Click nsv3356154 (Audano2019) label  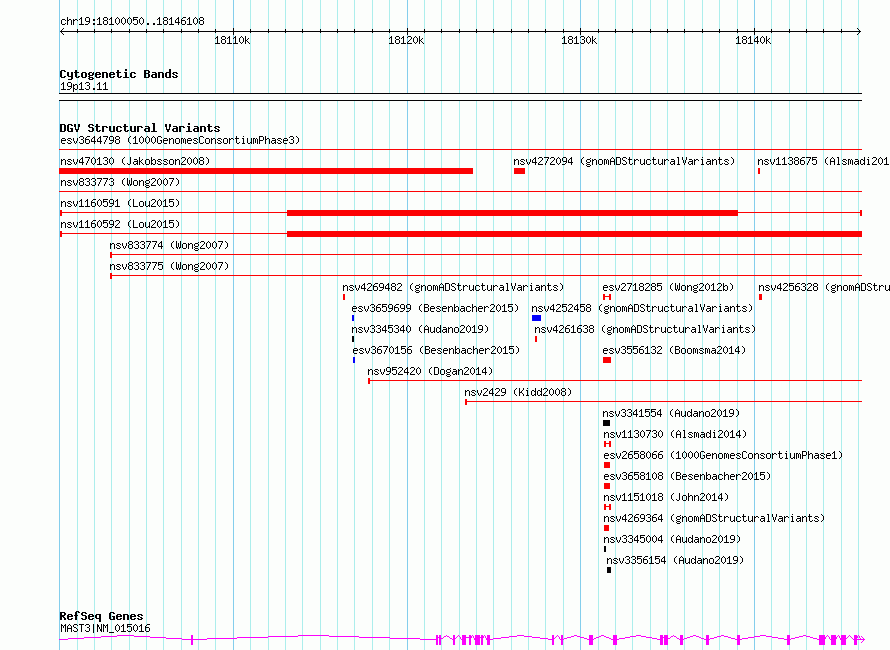[x=675, y=560]
